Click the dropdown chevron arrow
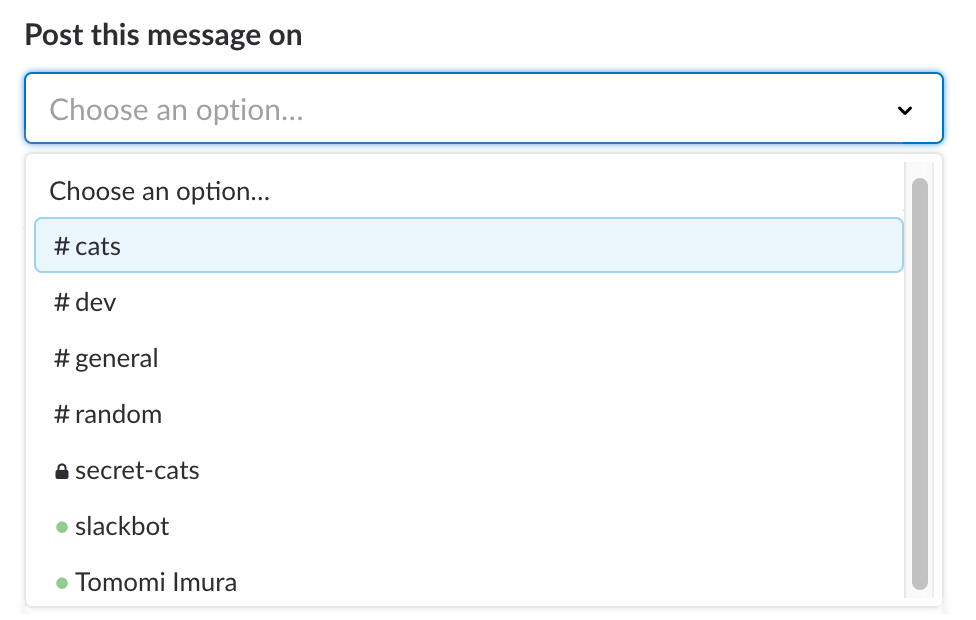The image size is (976, 620). pyautogui.click(x=905, y=110)
